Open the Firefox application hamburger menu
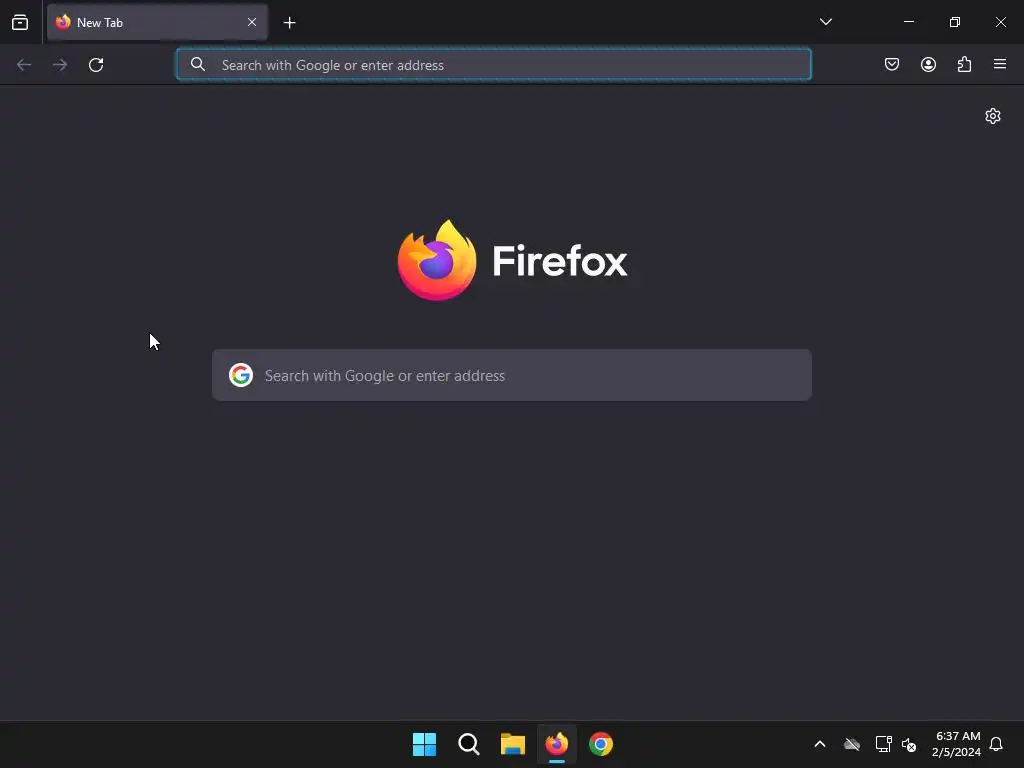Image resolution: width=1024 pixels, height=768 pixels. 1000,64
